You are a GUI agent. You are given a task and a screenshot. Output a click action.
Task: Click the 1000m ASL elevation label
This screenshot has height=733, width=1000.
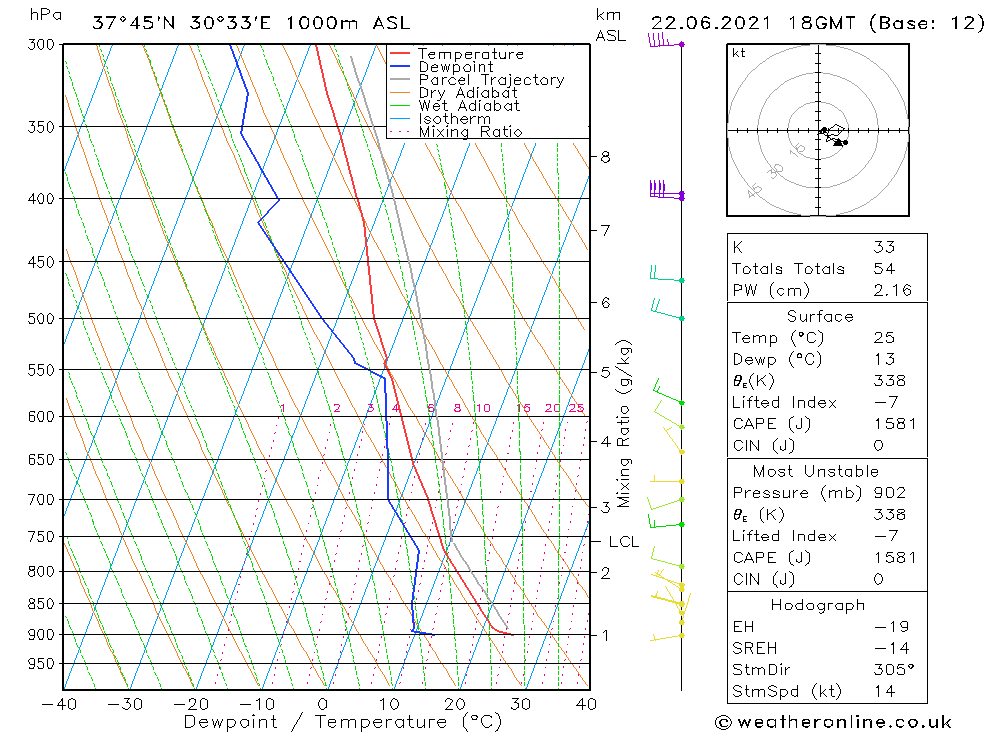pos(348,24)
